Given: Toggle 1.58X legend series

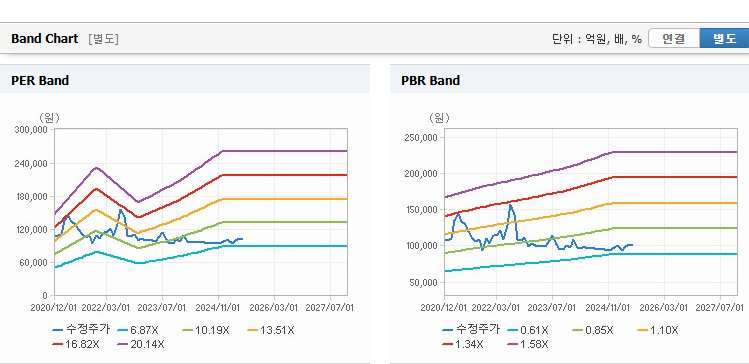Looking at the screenshot, I should tap(528, 344).
